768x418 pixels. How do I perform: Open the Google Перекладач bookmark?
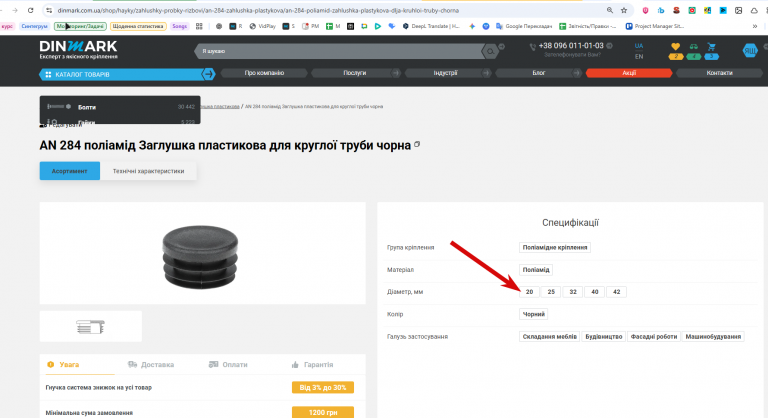click(524, 26)
